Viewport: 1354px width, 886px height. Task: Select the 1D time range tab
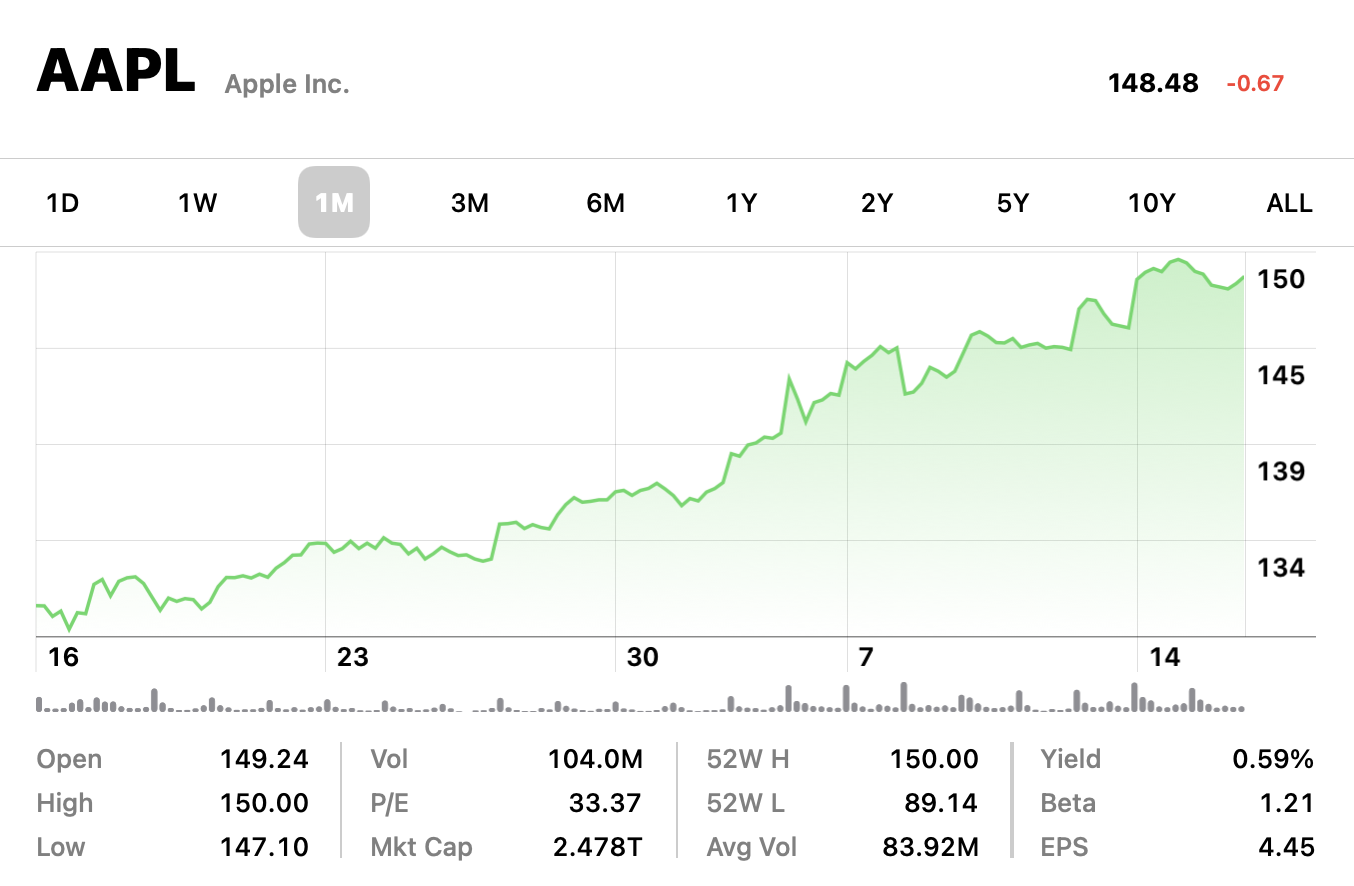(62, 203)
